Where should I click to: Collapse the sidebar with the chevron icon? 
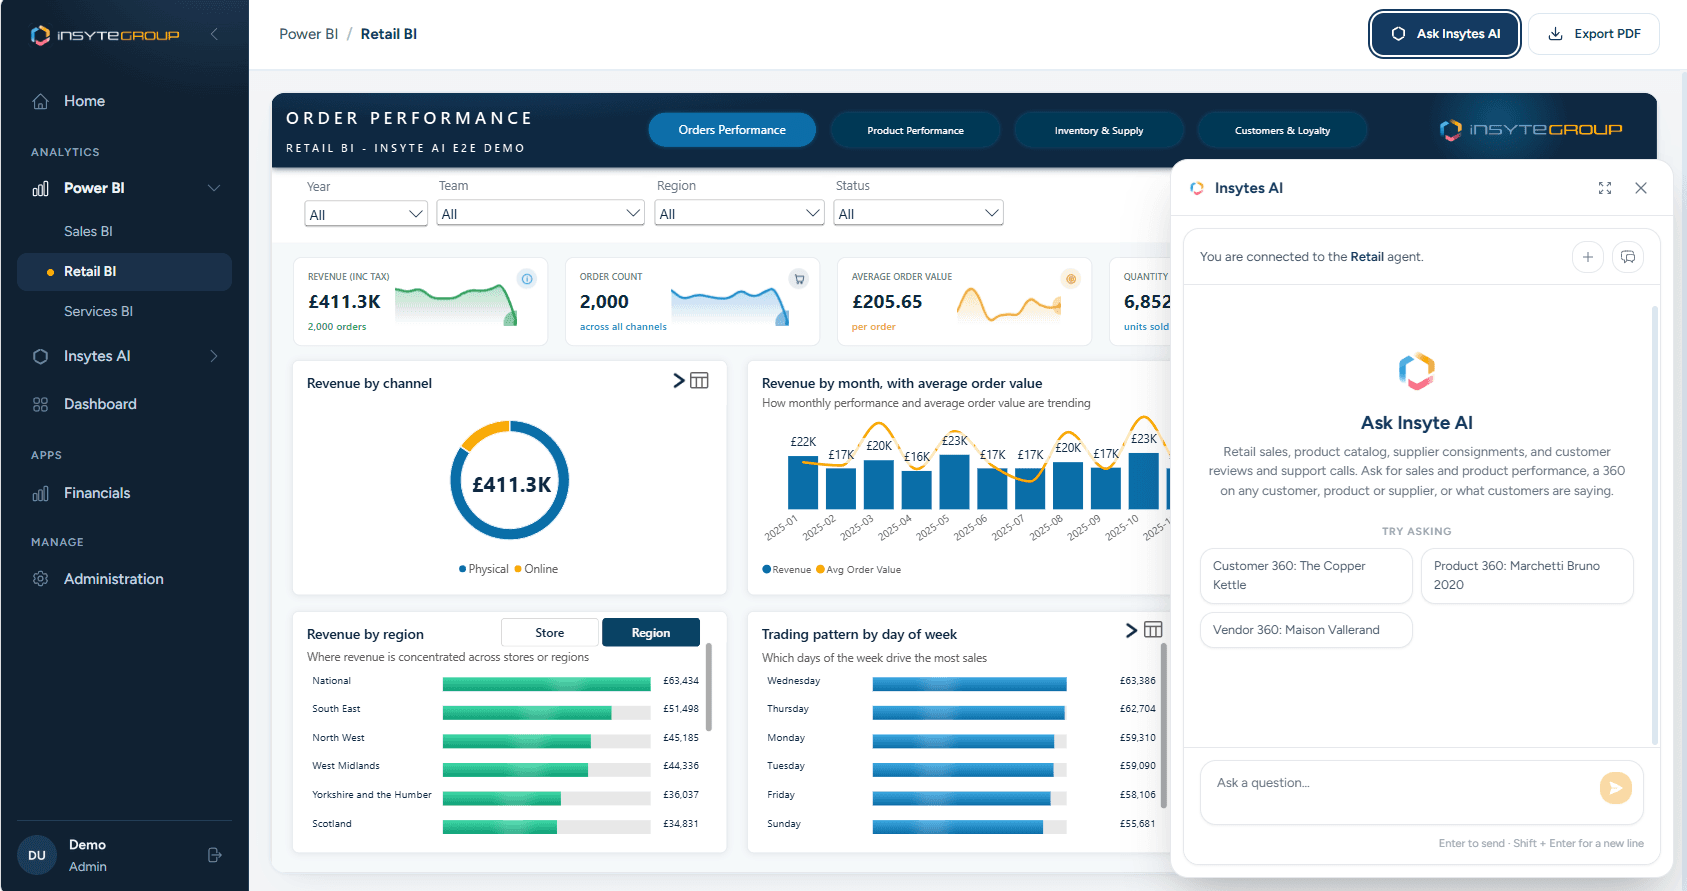click(x=214, y=34)
